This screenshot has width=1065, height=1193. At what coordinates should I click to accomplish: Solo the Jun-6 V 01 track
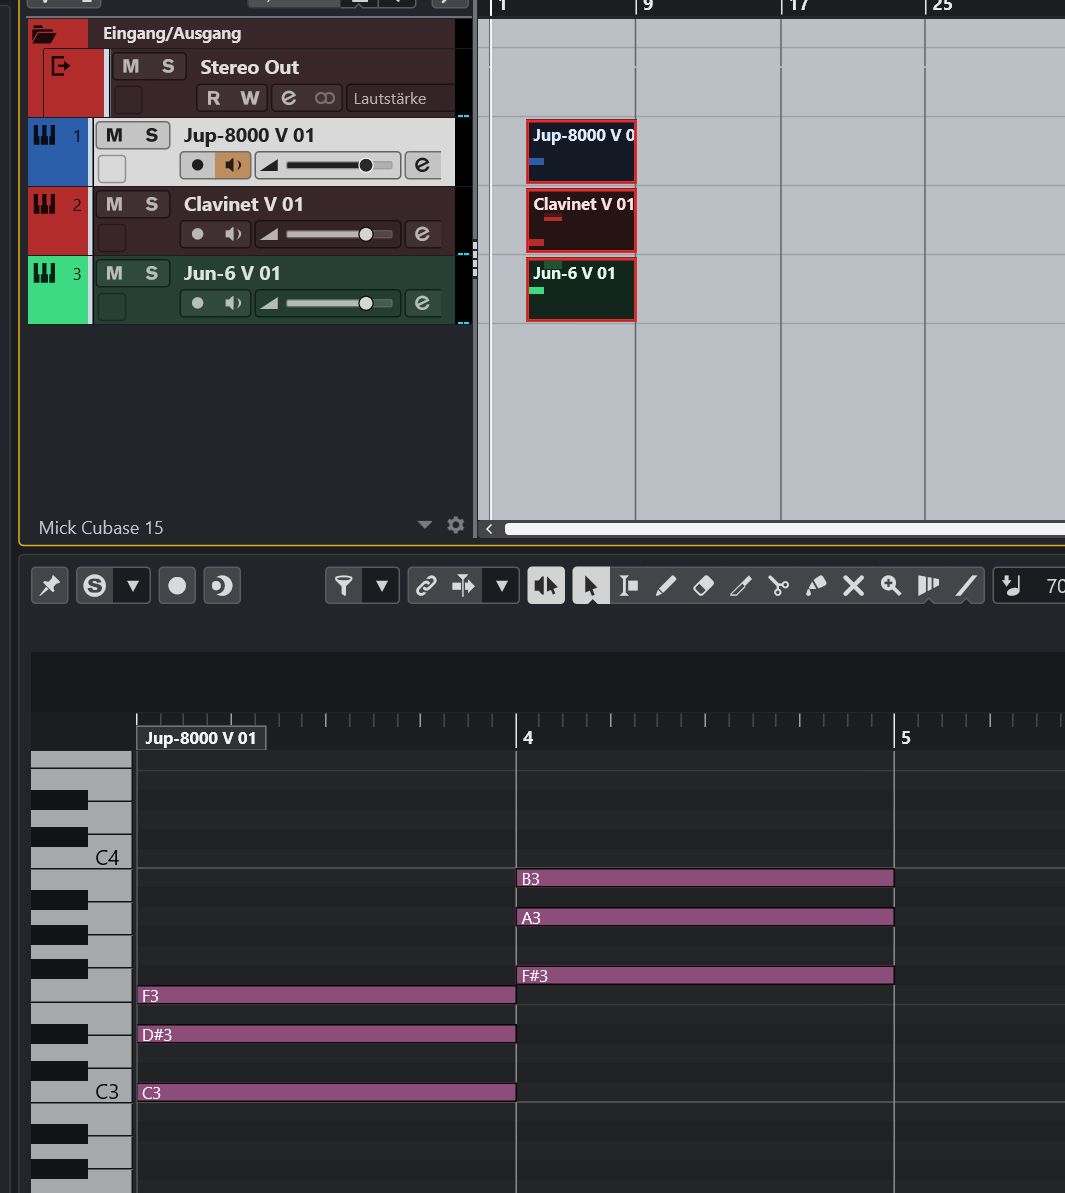click(x=152, y=273)
